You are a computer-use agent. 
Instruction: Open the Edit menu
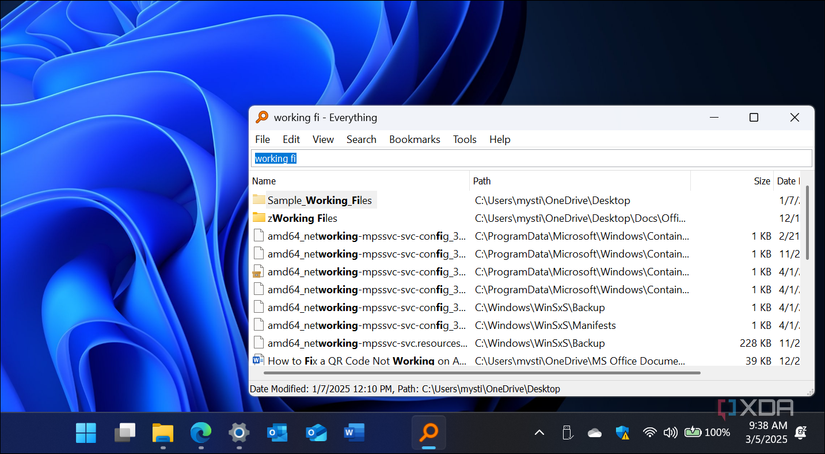291,139
